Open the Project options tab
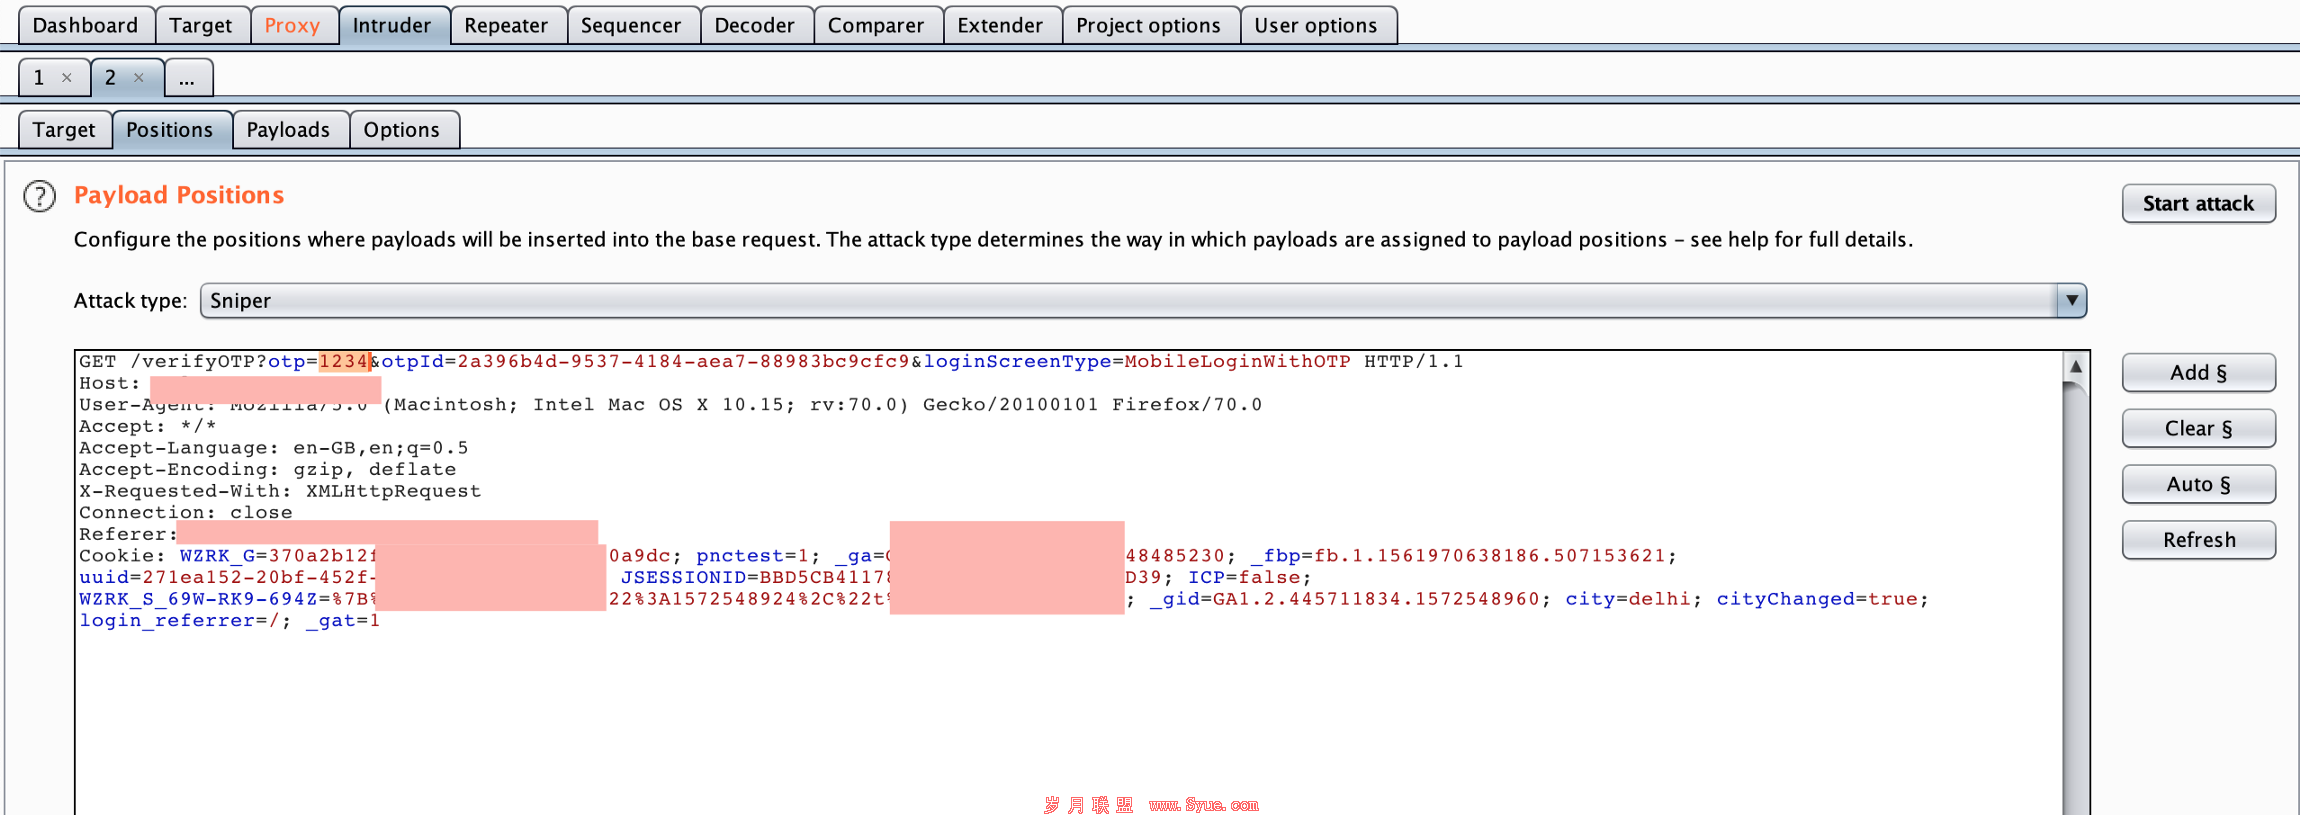 (1148, 25)
